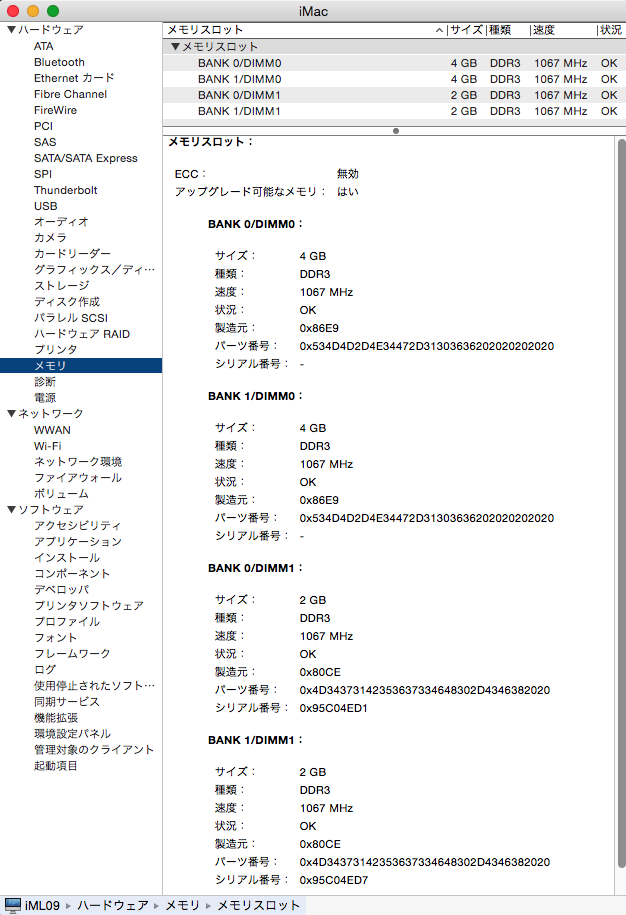Open フォント in the sidebar
626x915 pixels.
(x=55, y=638)
